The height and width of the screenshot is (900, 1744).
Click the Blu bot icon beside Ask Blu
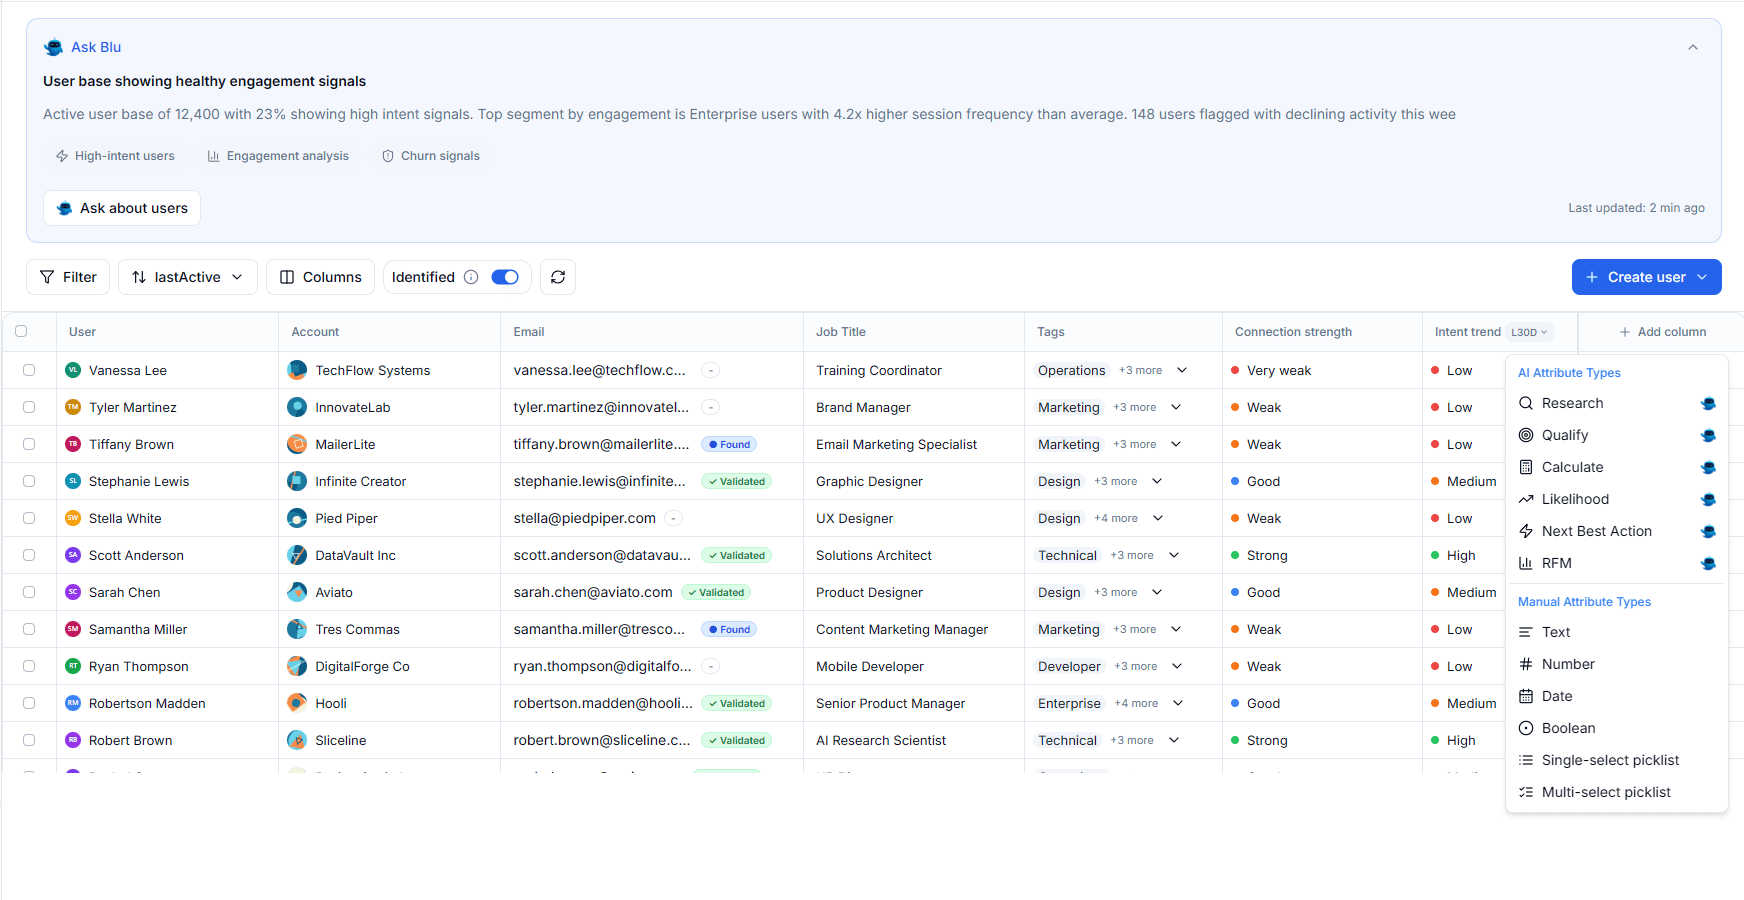point(53,46)
